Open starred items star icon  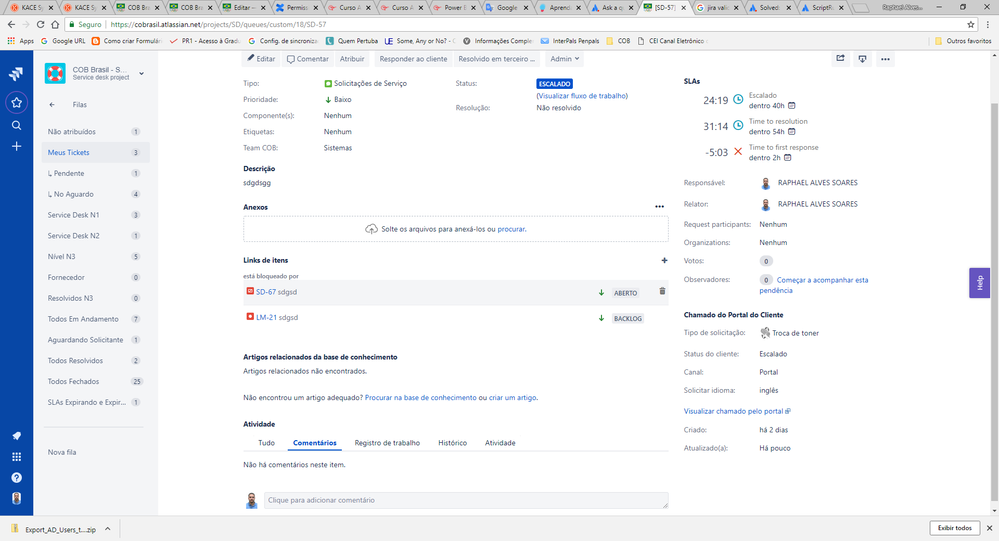pos(17,103)
